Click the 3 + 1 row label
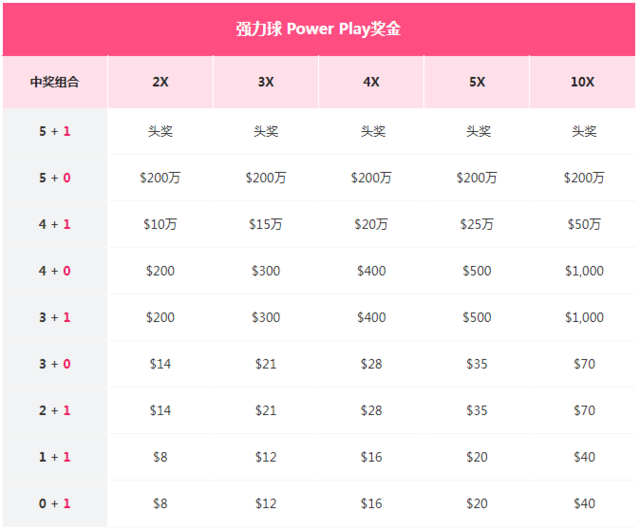Viewport: 640px width, 530px height. coord(55,318)
